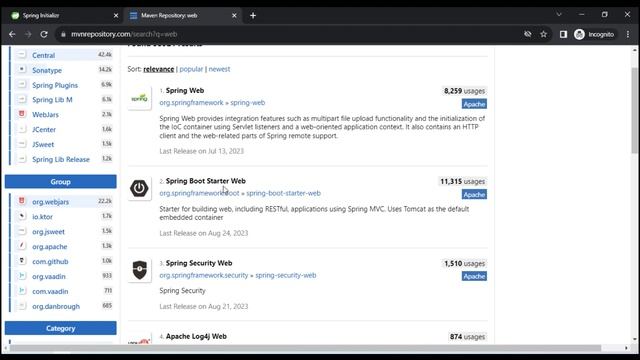
Task: Click the Spring Security Web shield icon
Action: click(140, 270)
